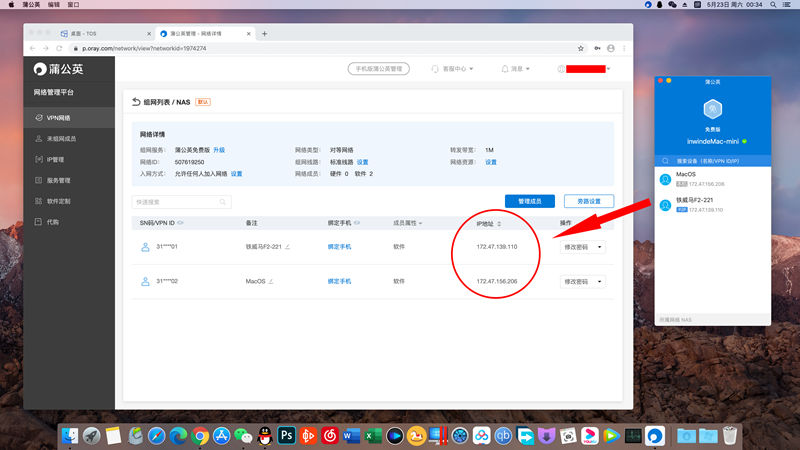
Task: Click eye icon beside 绑定手机 header
Action: (x=357, y=223)
